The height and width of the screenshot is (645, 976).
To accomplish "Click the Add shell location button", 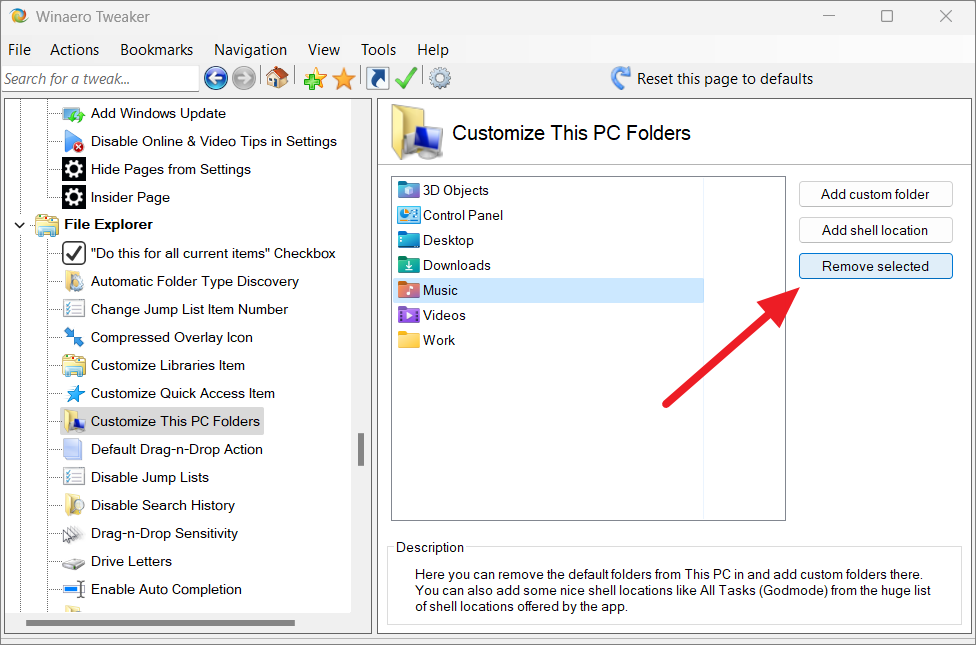I will pyautogui.click(x=875, y=230).
